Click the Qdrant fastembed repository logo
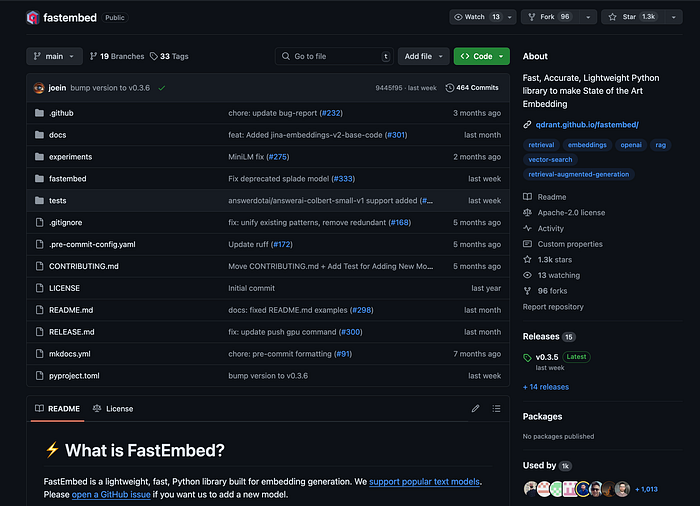Image resolution: width=700 pixels, height=506 pixels. pyautogui.click(x=32, y=17)
